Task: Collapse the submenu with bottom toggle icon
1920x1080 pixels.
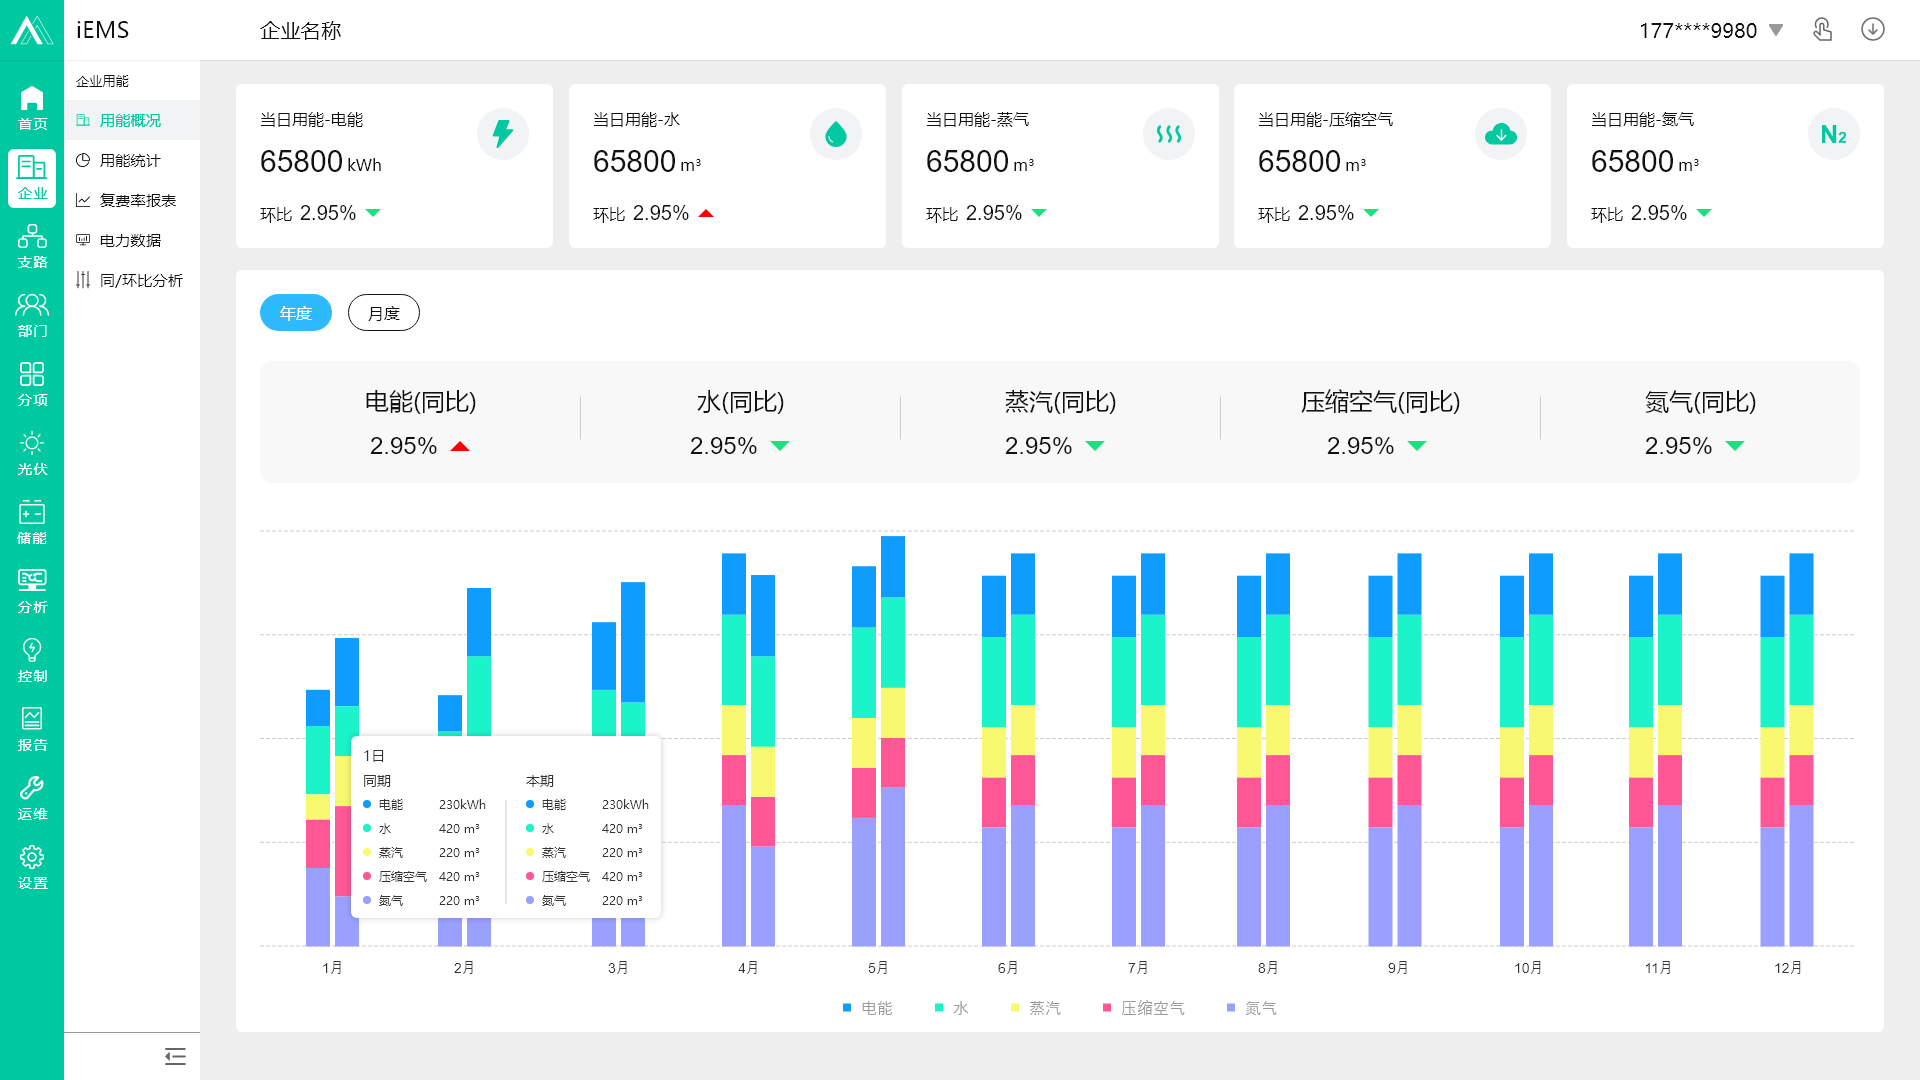Action: coord(175,1056)
